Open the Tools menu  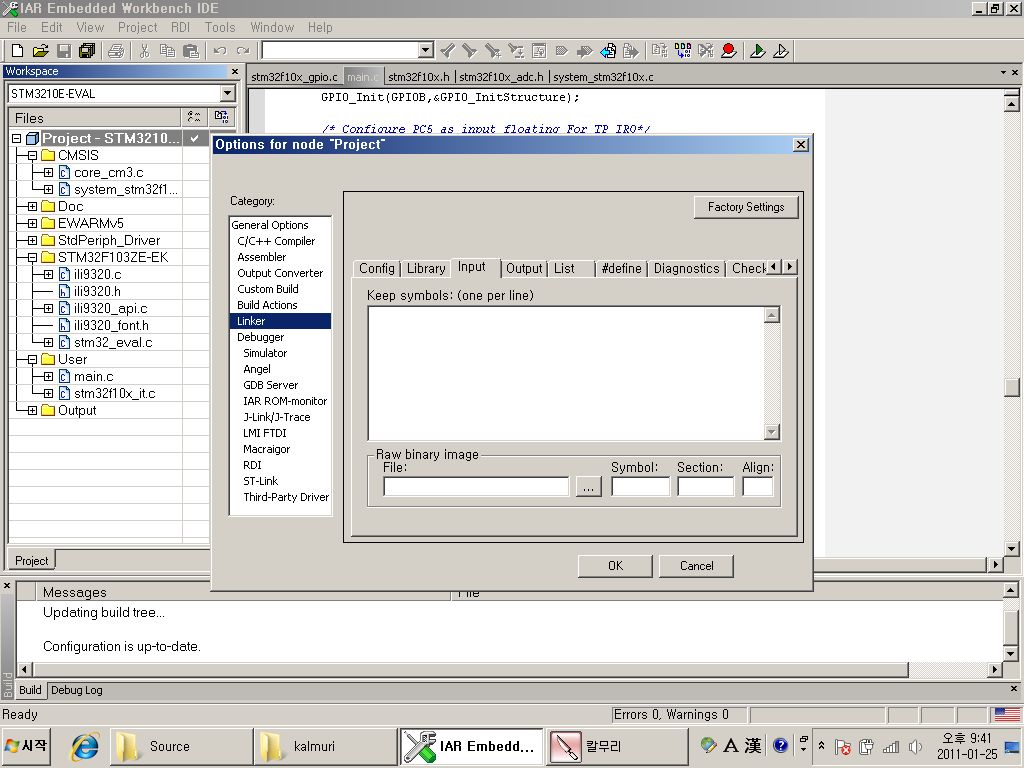(x=219, y=27)
